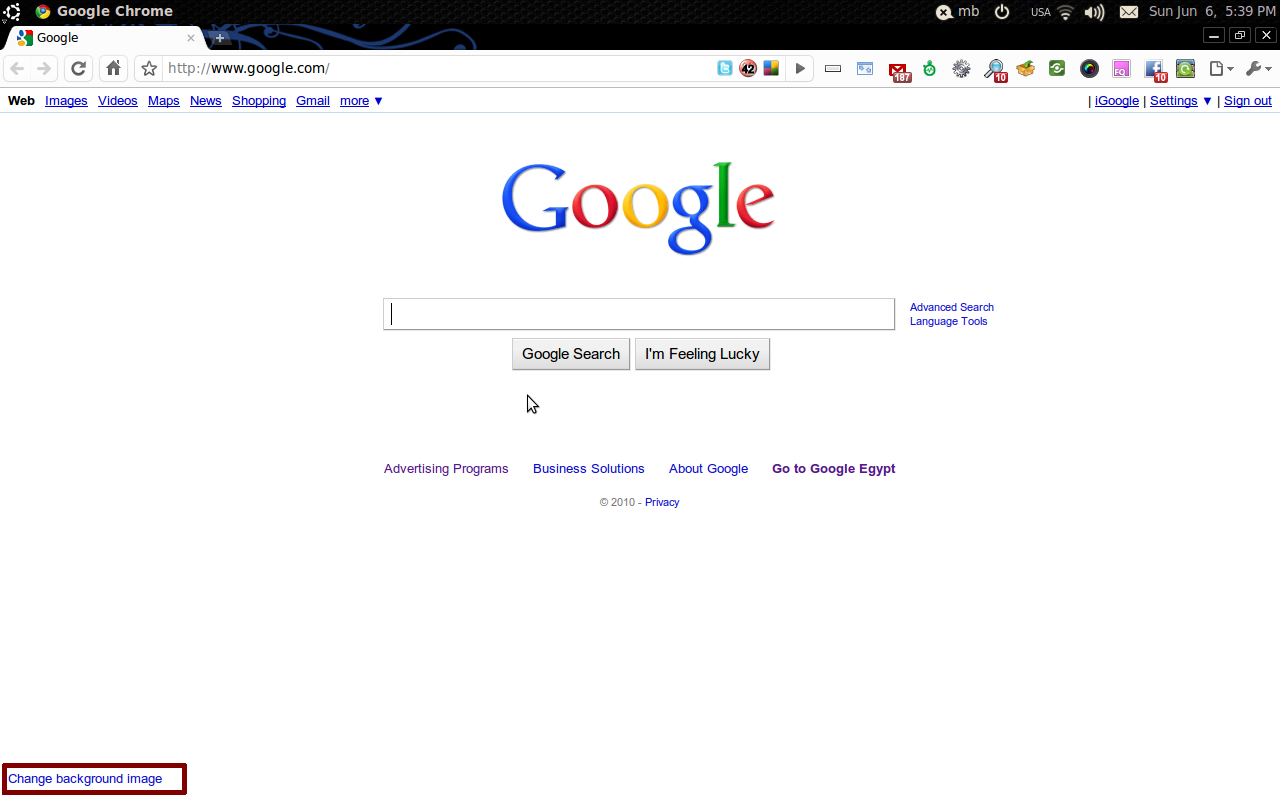Open the Business Solutions link

[589, 469]
